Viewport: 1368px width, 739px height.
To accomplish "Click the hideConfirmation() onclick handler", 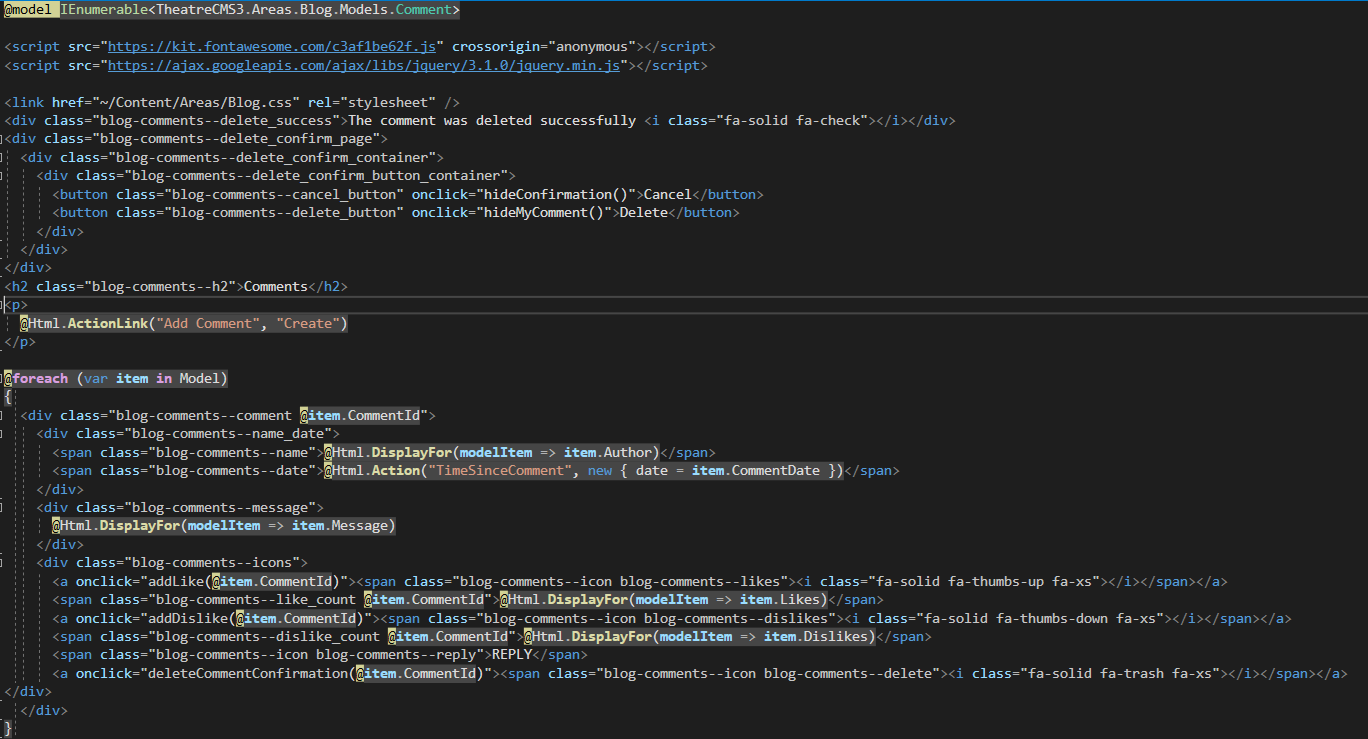I will pyautogui.click(x=556, y=194).
